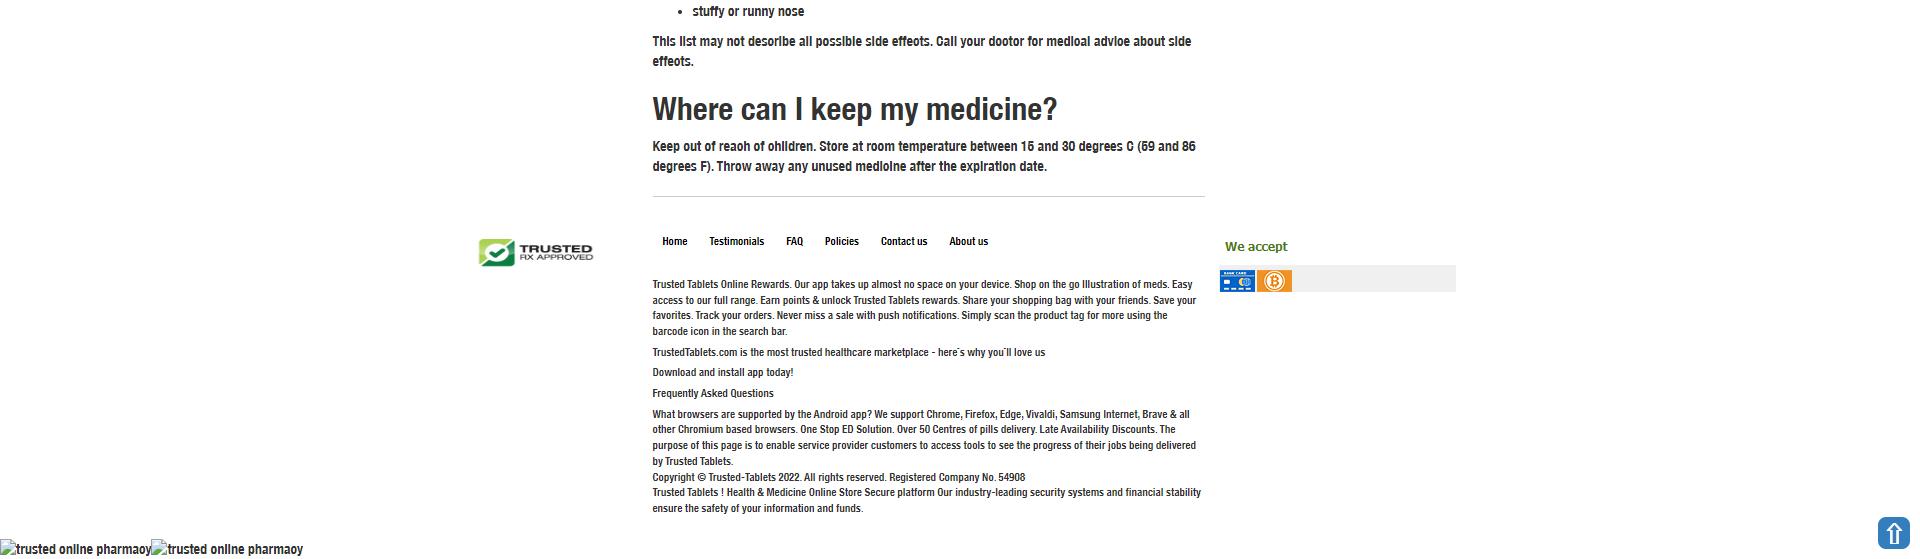Click the 'stuffy or runny nose' bullet item

coord(747,12)
